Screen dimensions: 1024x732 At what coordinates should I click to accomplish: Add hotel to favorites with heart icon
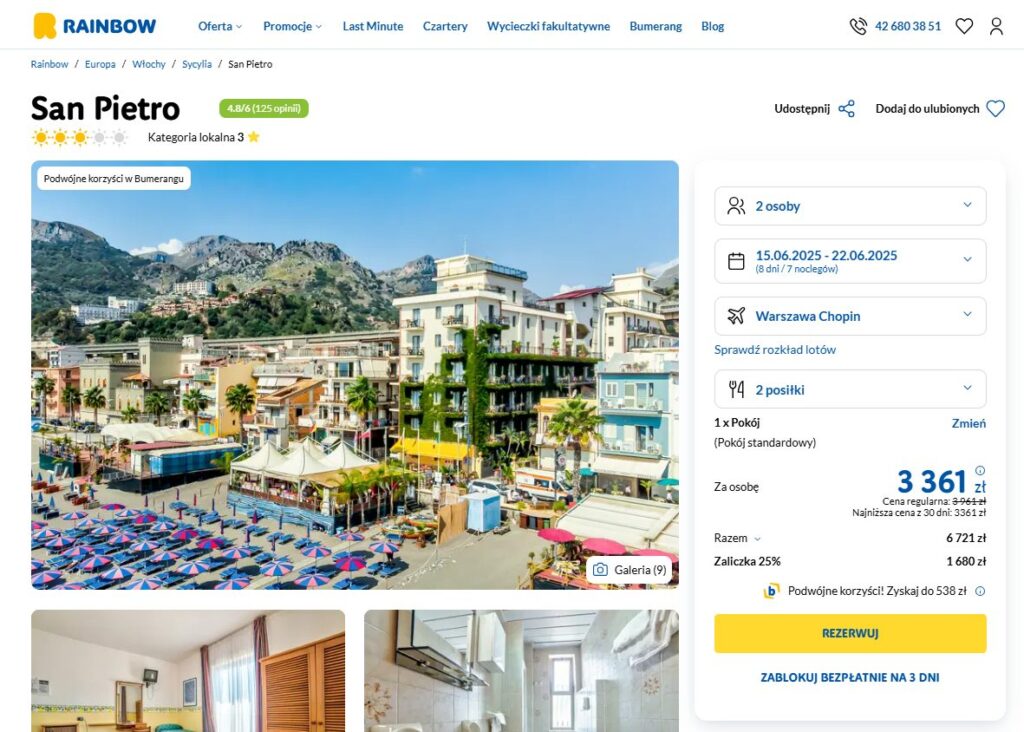tap(995, 108)
